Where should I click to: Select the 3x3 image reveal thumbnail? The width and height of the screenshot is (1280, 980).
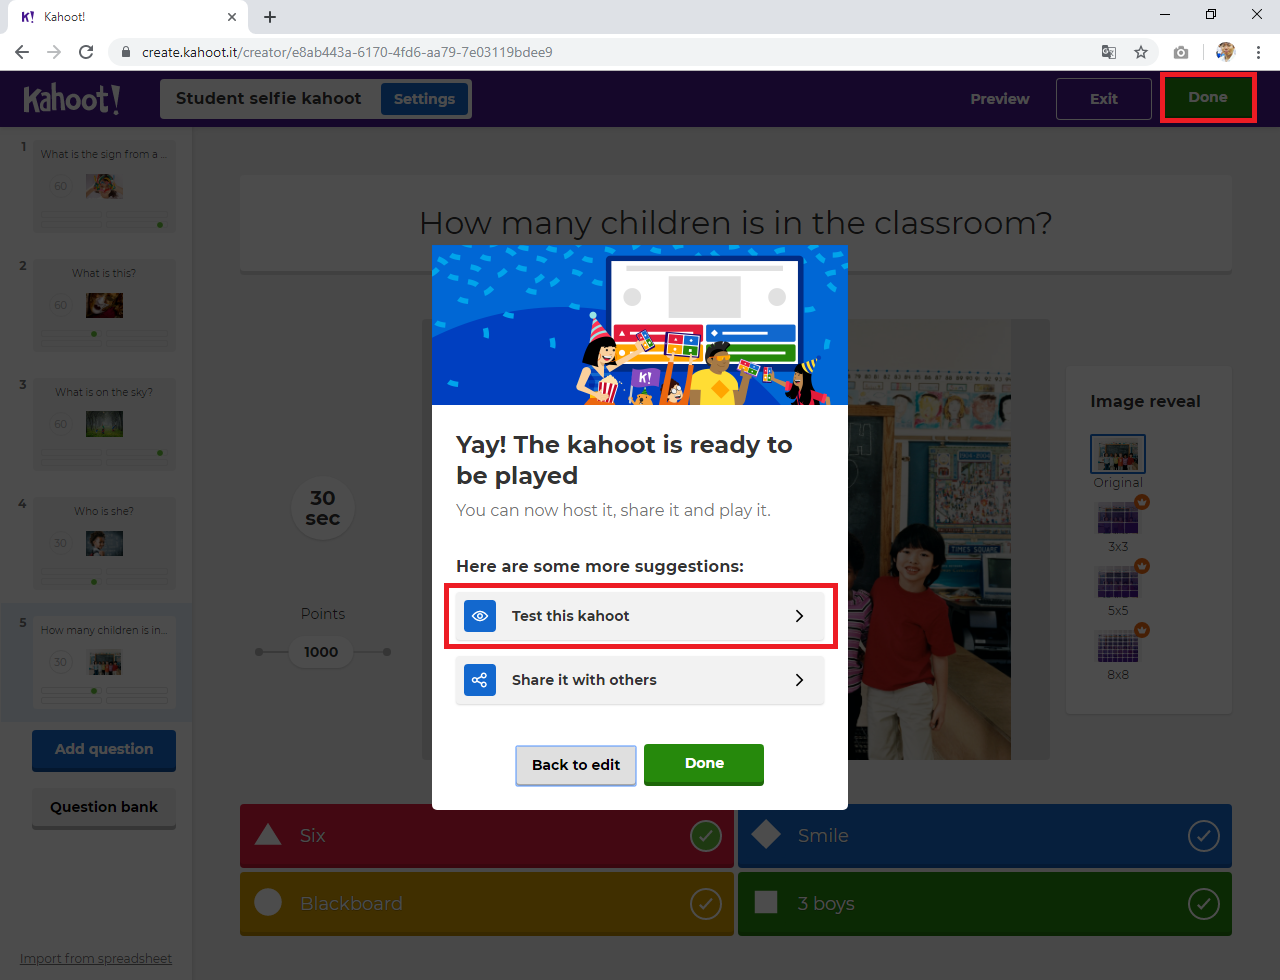pos(1117,519)
